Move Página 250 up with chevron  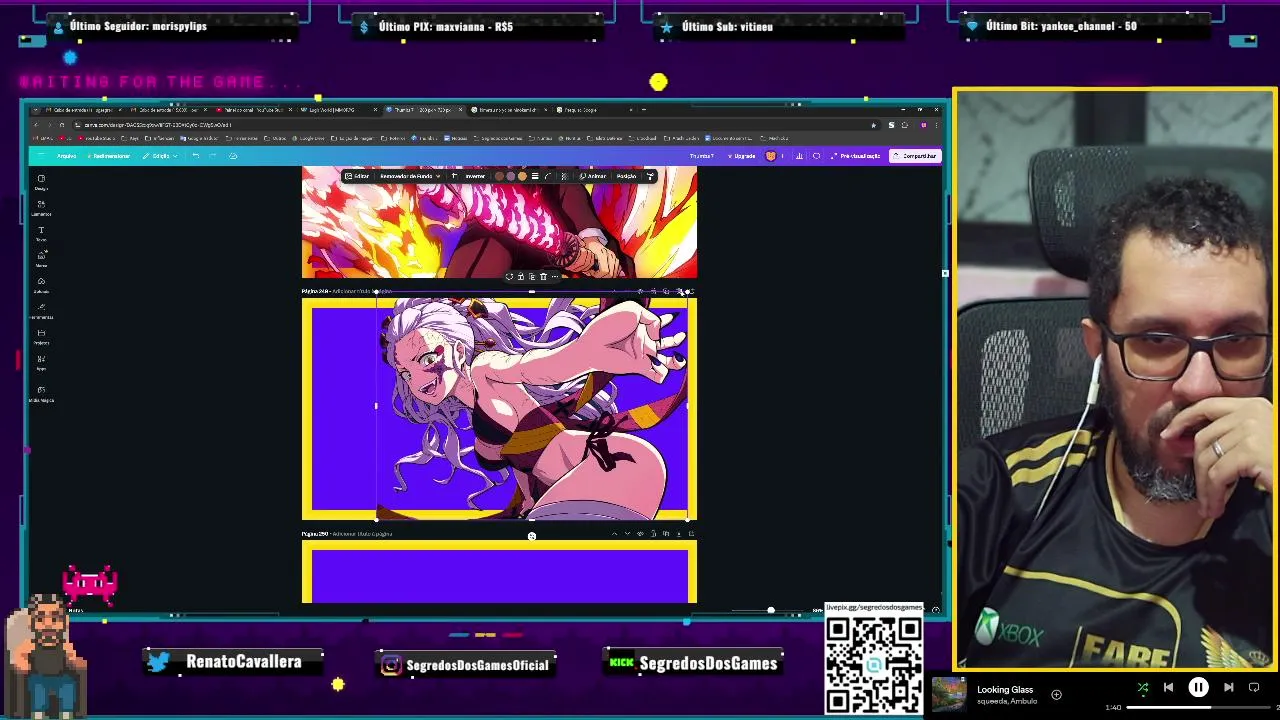[x=614, y=534]
